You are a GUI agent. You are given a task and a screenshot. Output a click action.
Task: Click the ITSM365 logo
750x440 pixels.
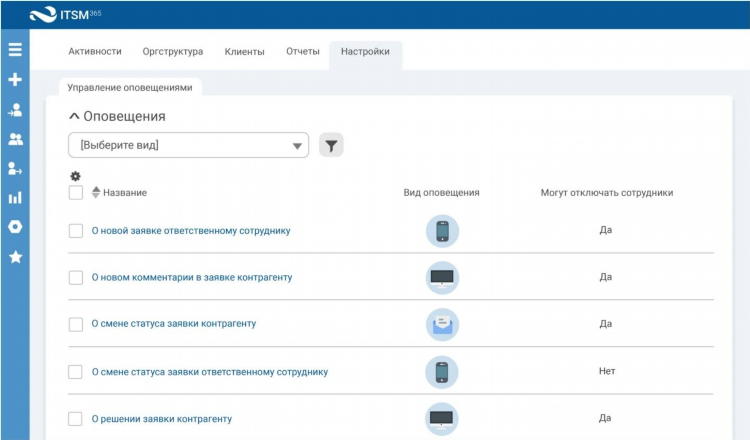(66, 14)
